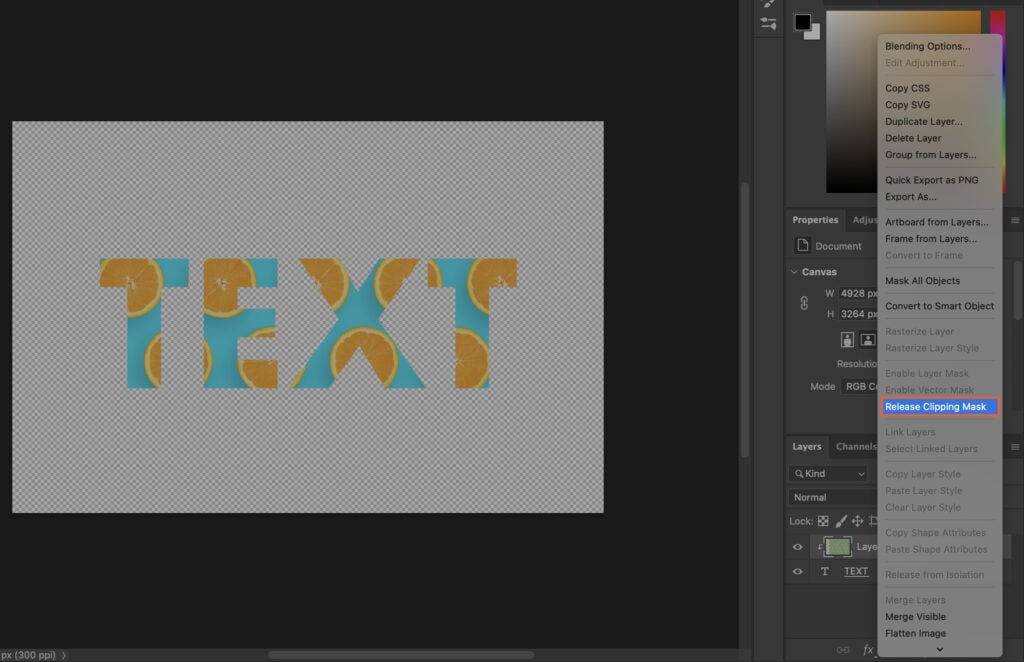Click the Document icon in Properties panel
The image size is (1024, 662).
803,245
